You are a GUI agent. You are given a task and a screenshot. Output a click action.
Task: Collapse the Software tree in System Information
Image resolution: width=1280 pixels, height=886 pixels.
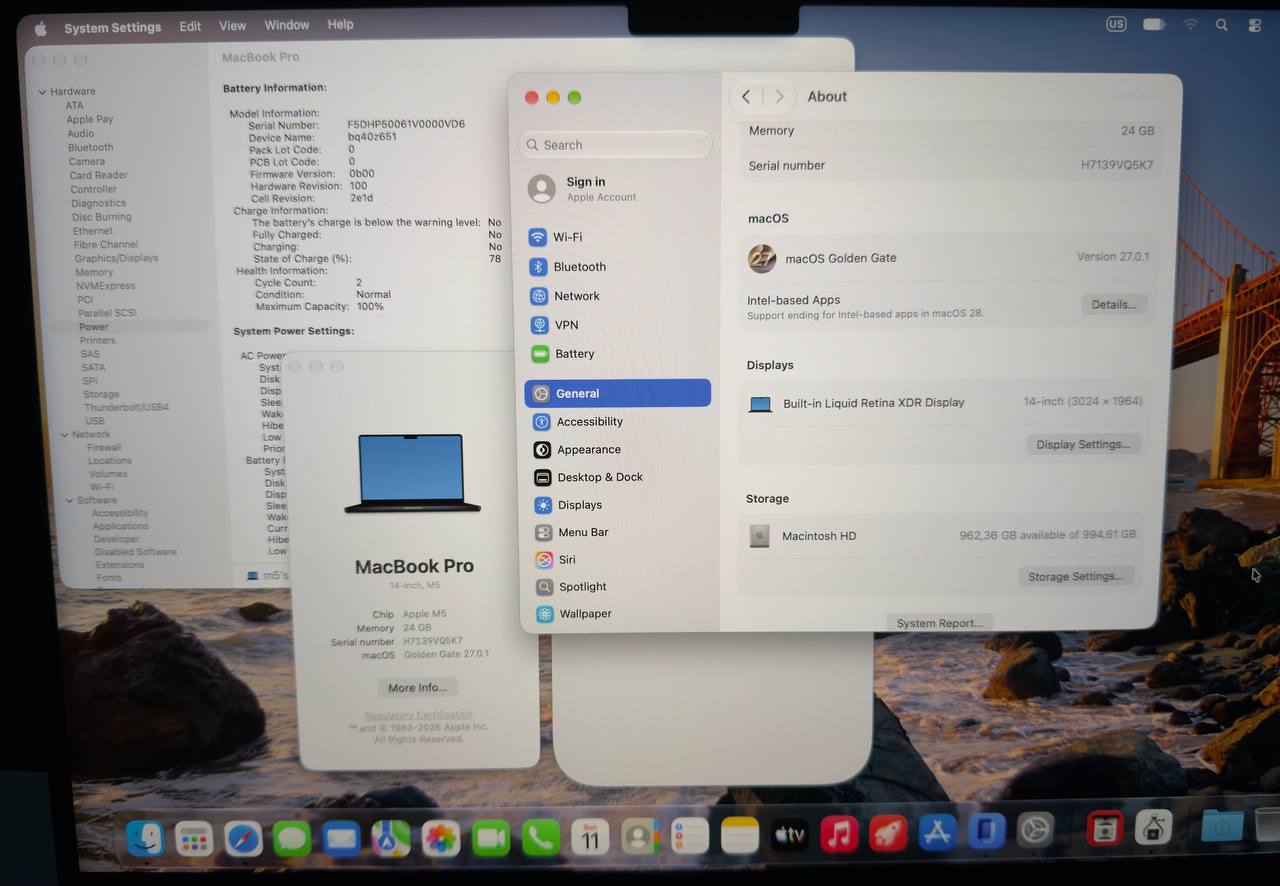tap(69, 500)
